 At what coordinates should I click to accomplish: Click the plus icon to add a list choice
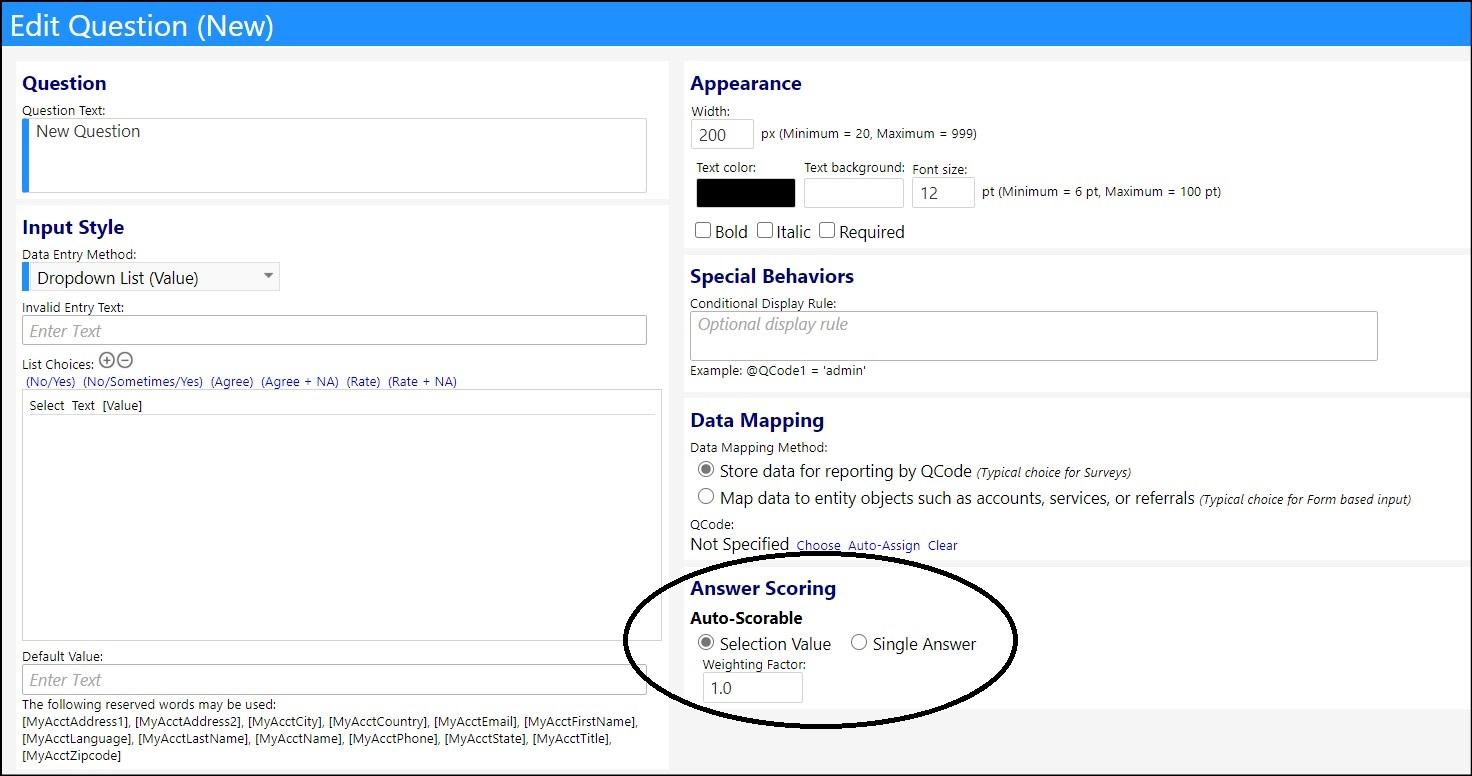(x=107, y=361)
